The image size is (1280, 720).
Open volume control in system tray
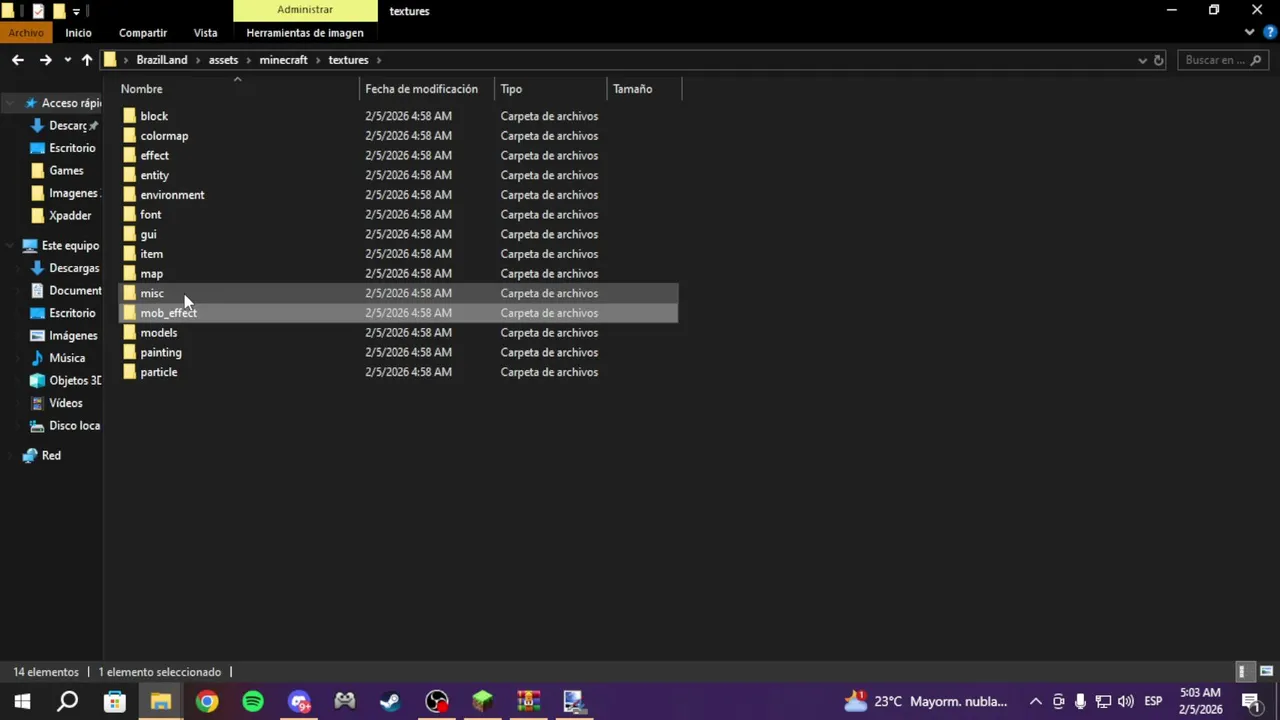click(x=1126, y=702)
